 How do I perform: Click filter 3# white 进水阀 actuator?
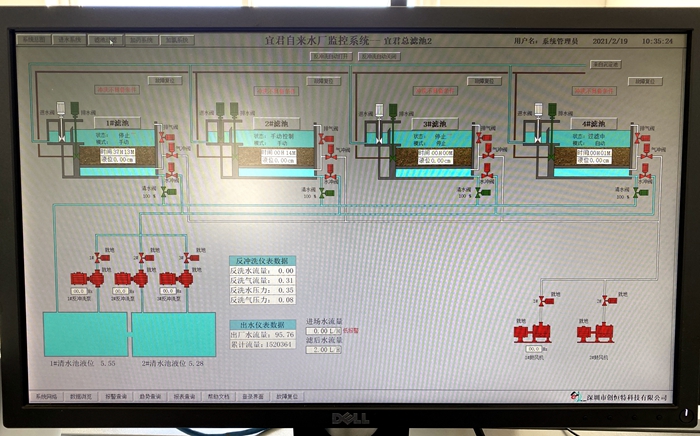point(379,111)
